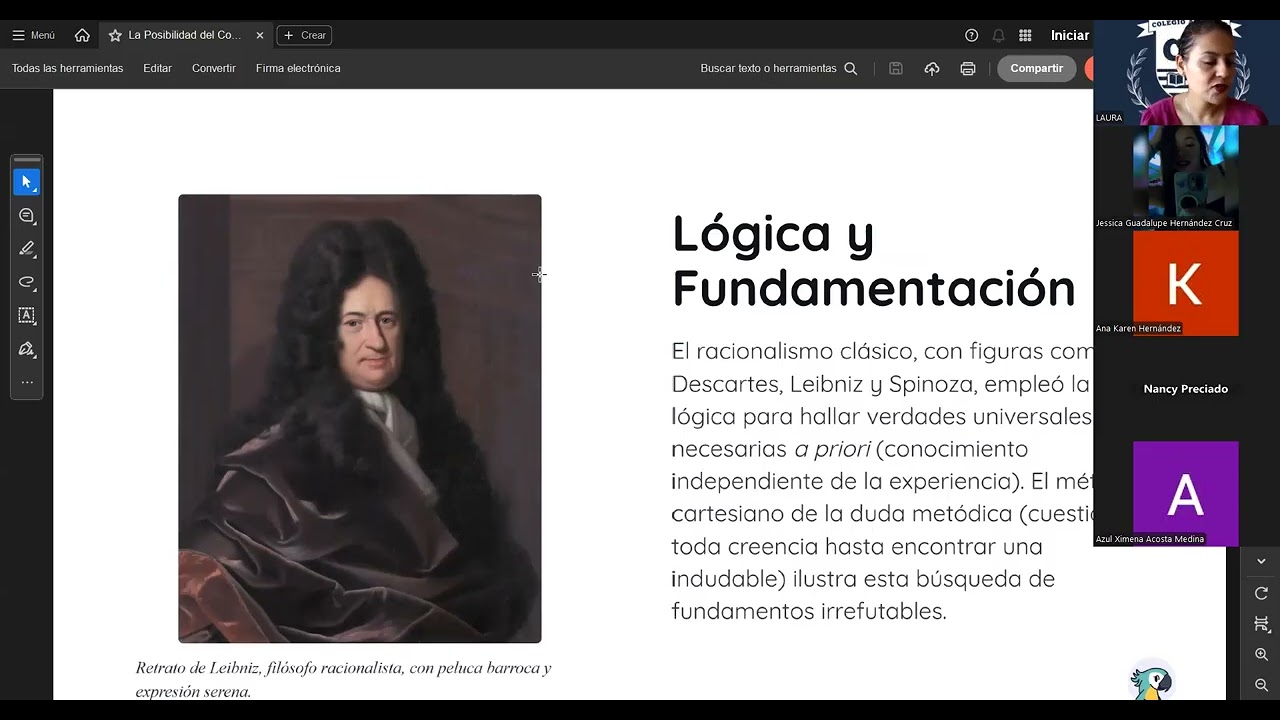
Task: Click the Lógica y Fundamentación heading
Action: 873,260
